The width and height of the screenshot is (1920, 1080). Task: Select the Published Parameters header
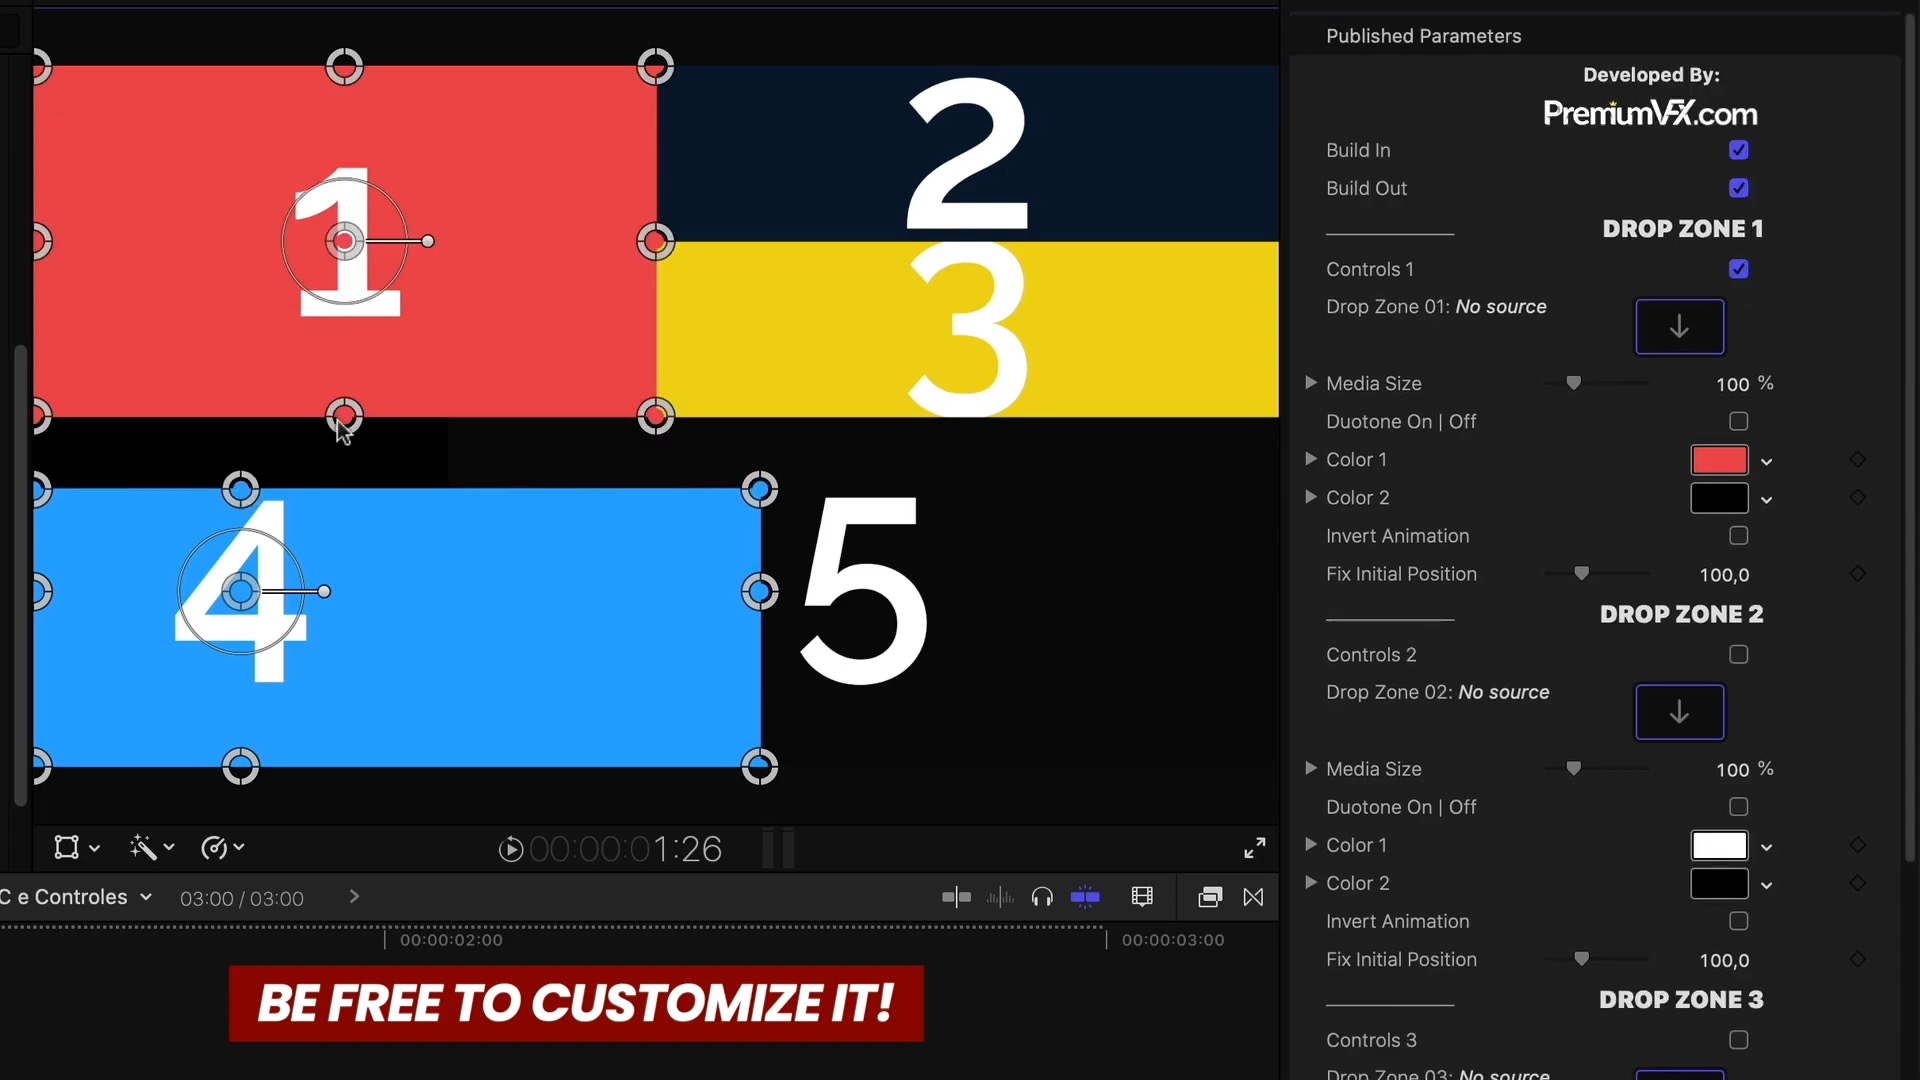[1424, 36]
